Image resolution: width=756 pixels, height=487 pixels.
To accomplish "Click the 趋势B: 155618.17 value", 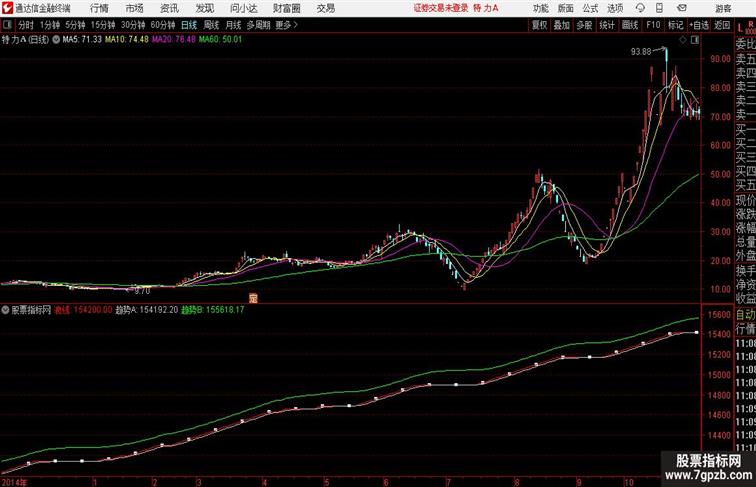I will [213, 310].
